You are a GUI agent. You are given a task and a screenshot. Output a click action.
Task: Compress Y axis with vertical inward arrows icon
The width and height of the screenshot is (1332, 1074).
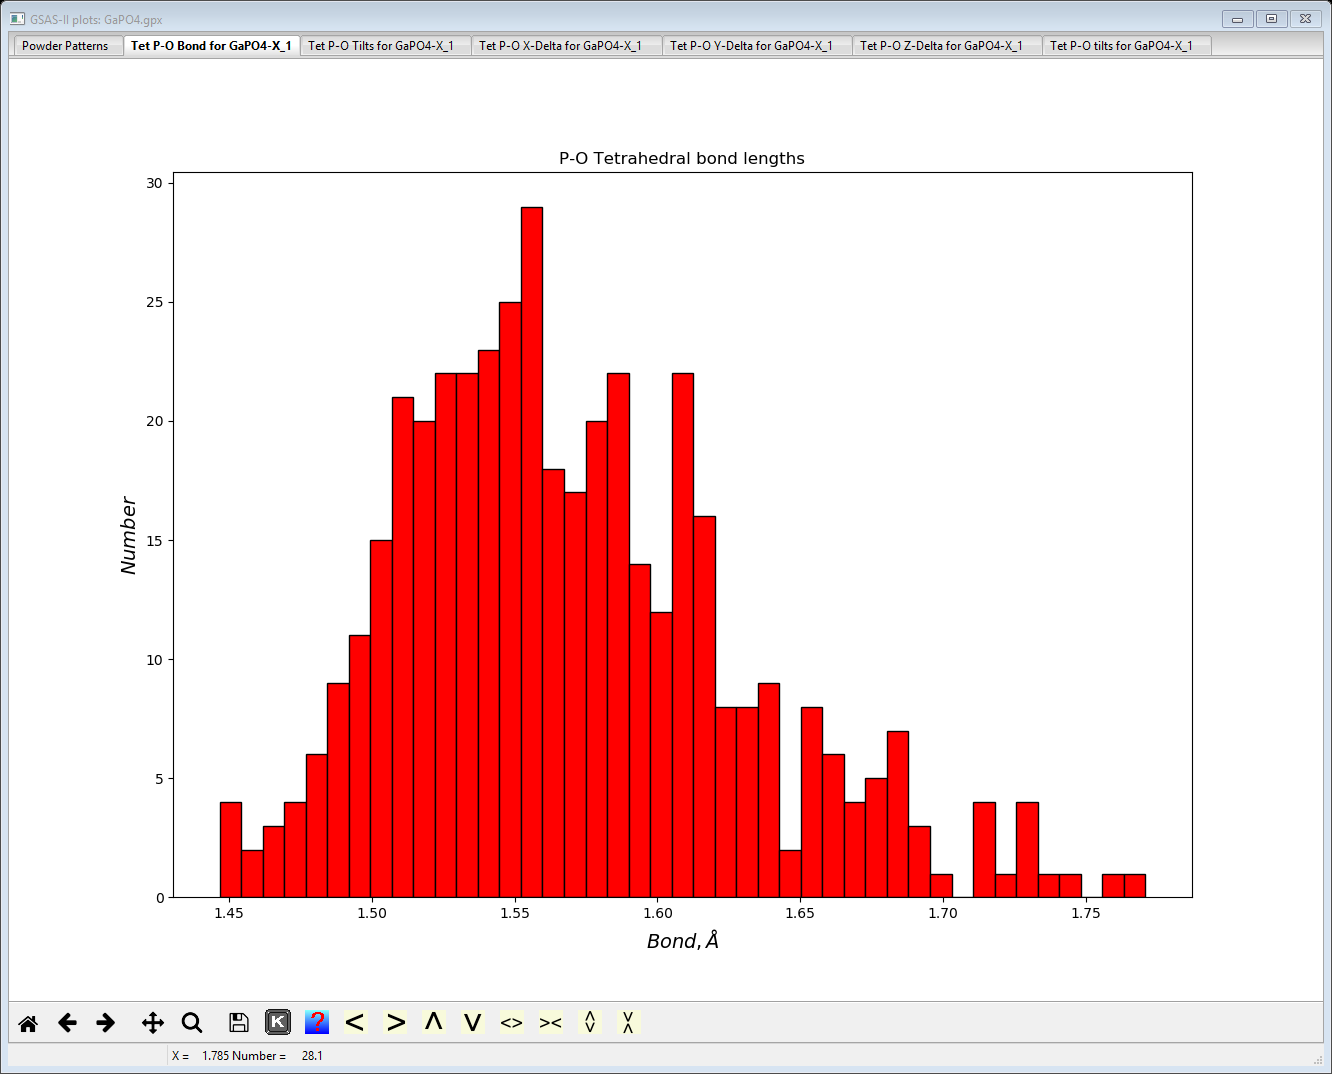coord(628,1022)
